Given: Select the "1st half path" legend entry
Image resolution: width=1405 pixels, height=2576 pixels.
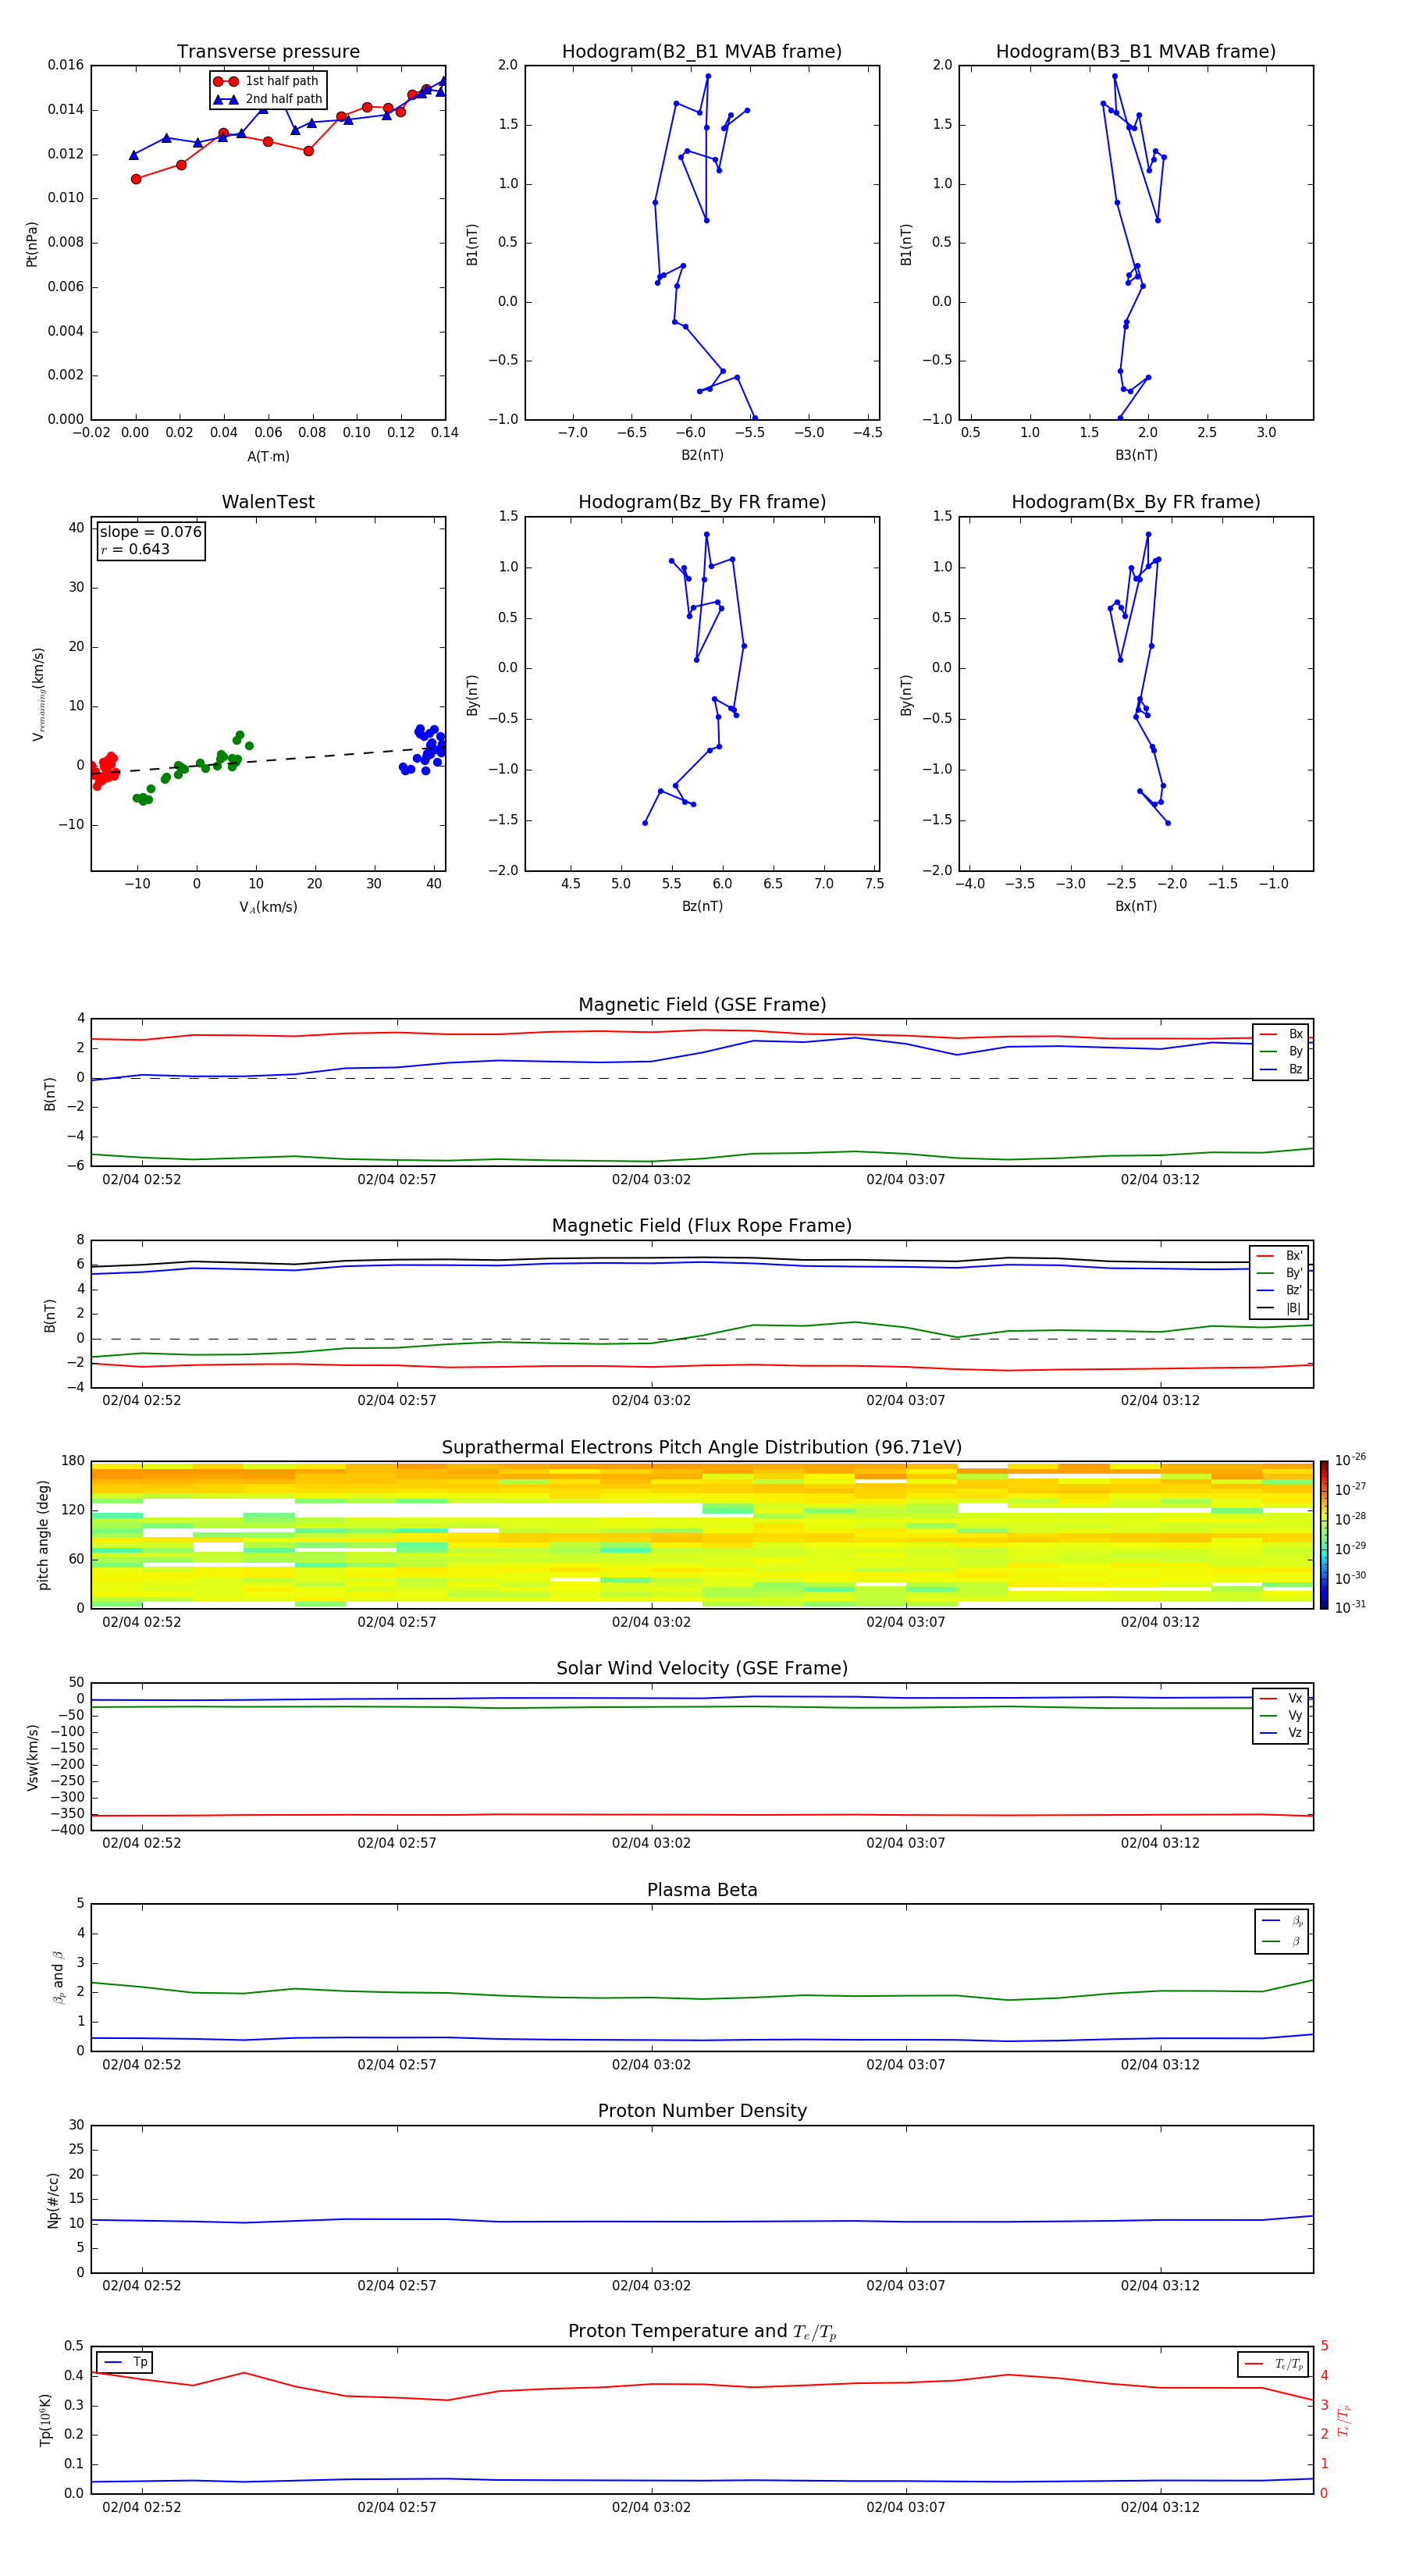Looking at the screenshot, I should 267,81.
